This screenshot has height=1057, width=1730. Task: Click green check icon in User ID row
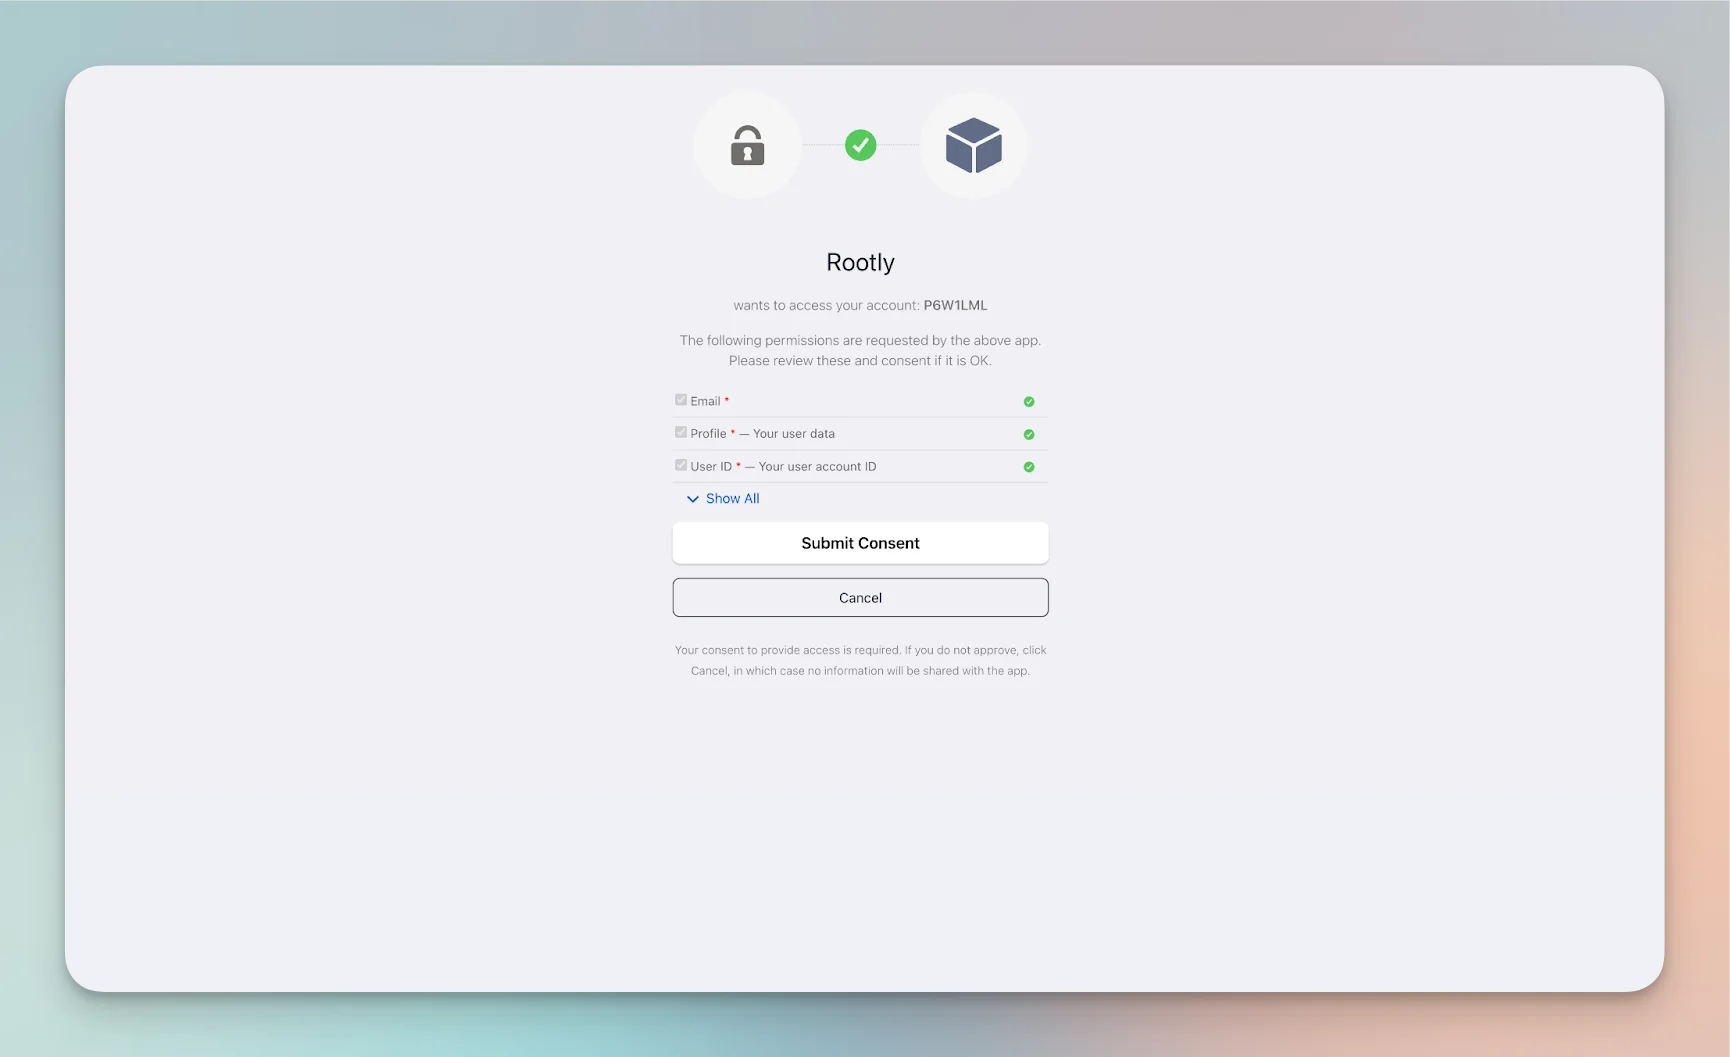1028,467
